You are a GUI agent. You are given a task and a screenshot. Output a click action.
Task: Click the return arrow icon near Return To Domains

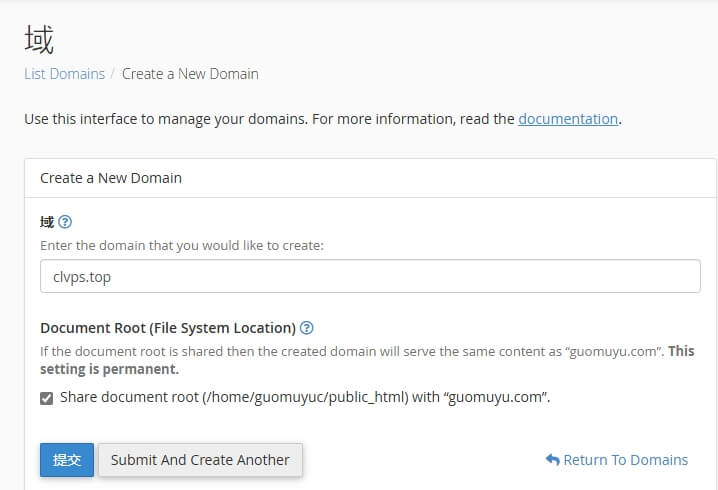[x=552, y=460]
